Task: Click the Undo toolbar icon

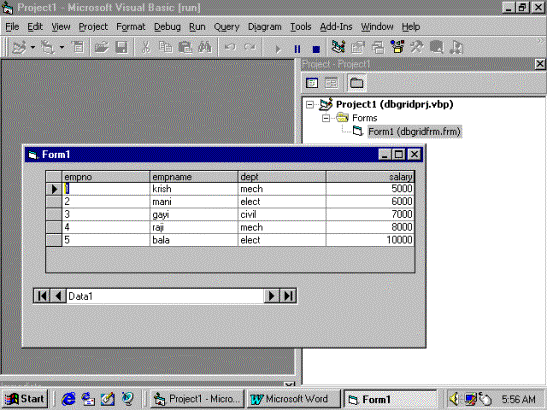Action: (230, 47)
